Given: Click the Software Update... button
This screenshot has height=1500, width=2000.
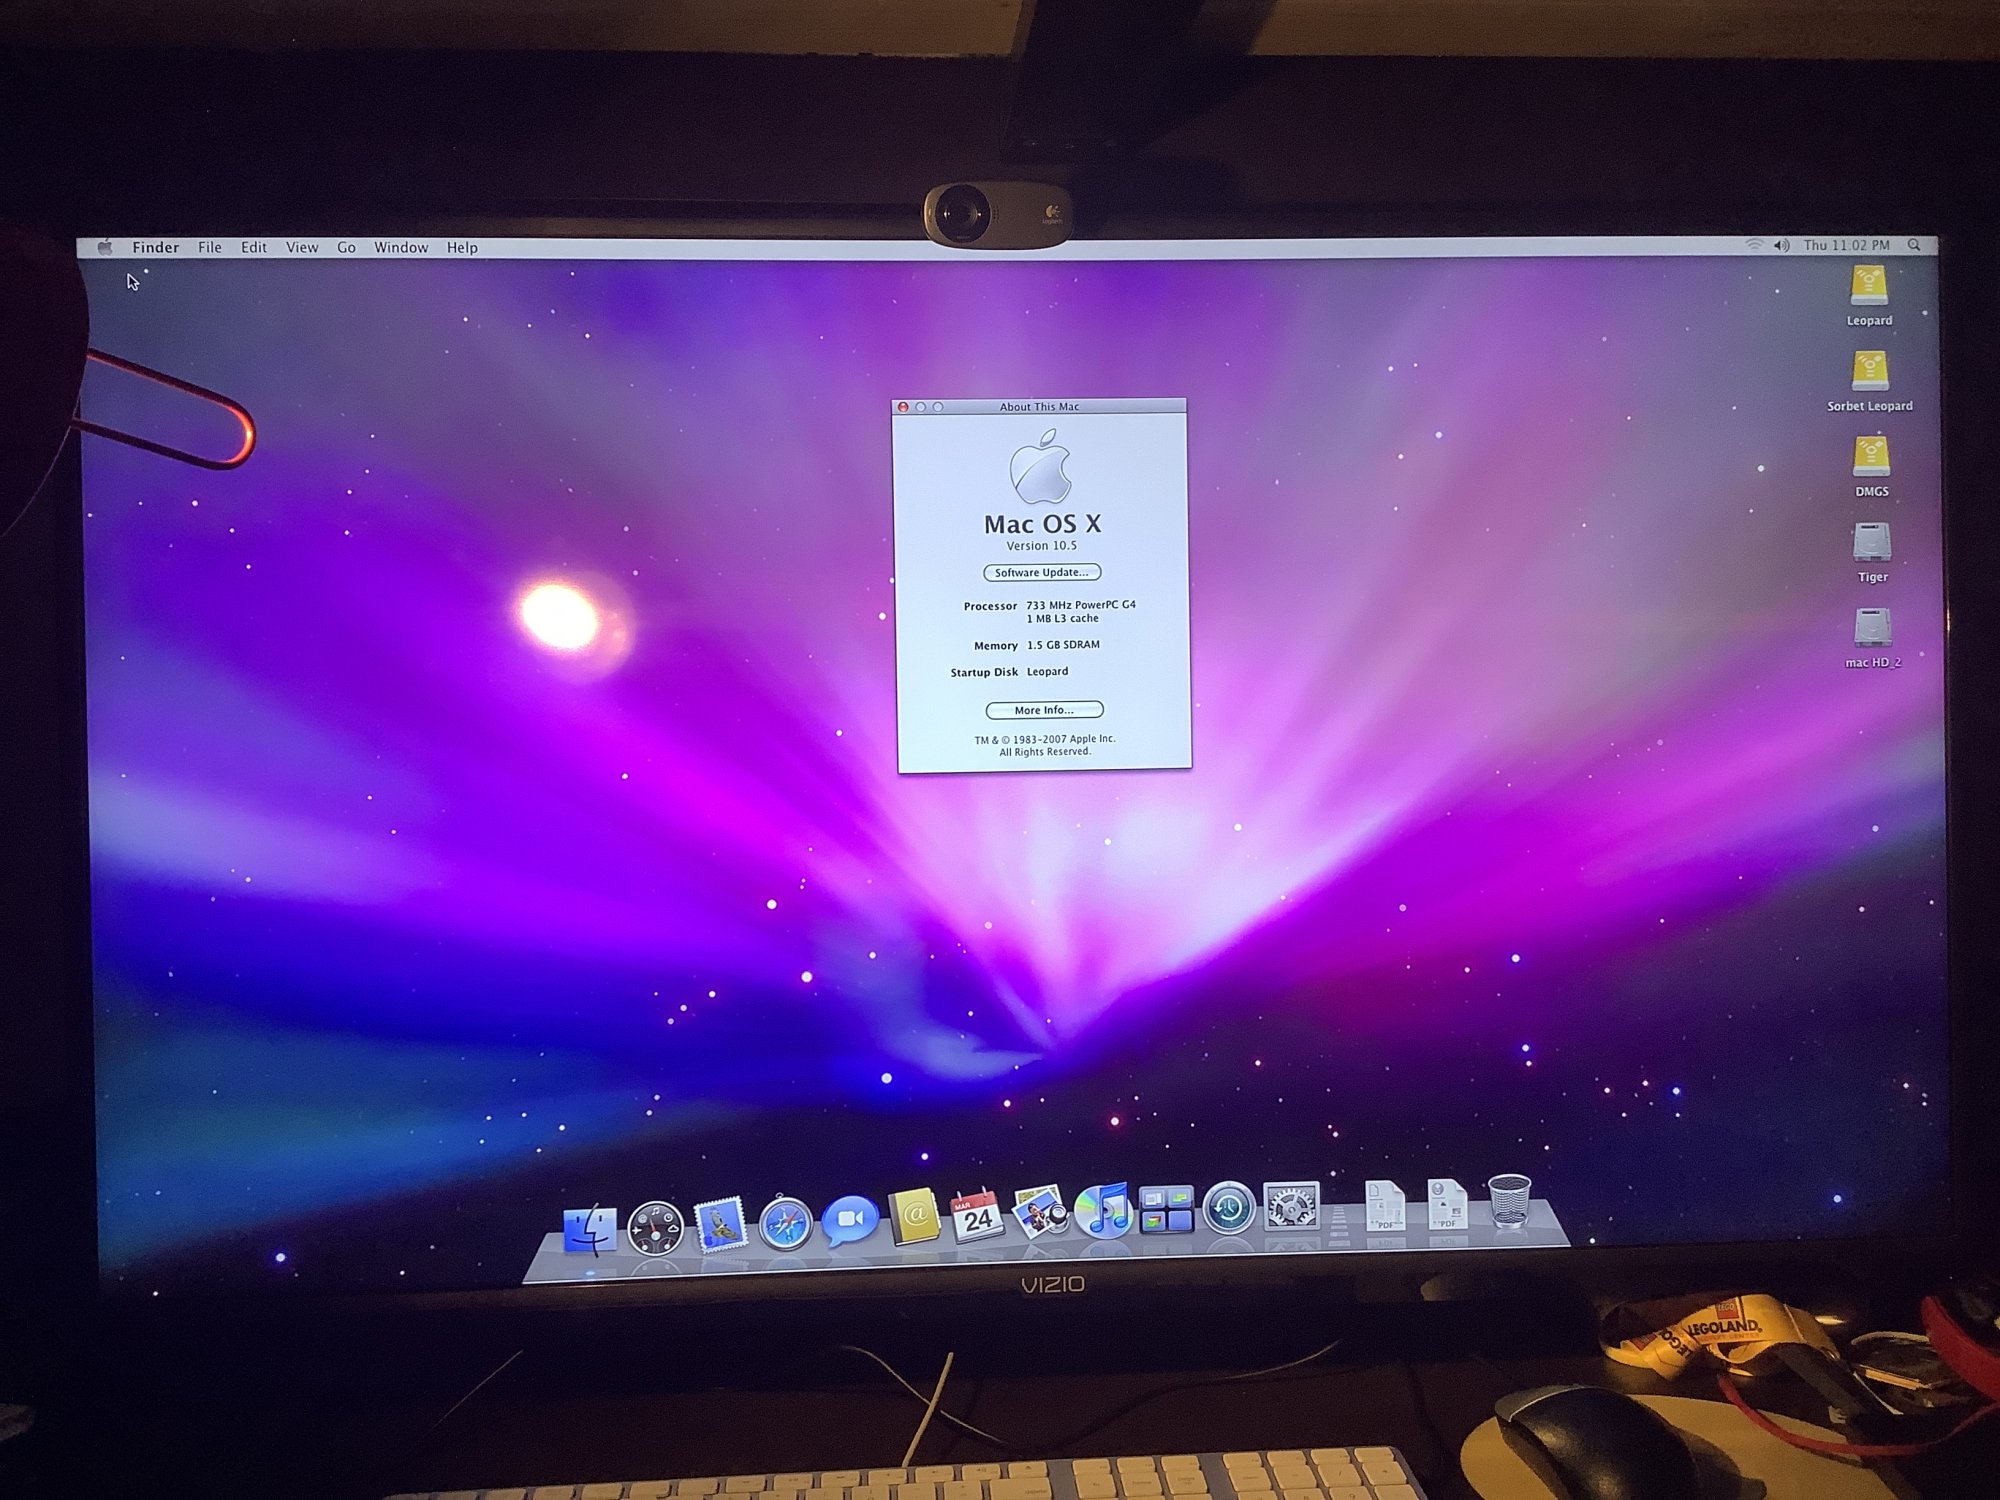Looking at the screenshot, I should [1042, 573].
